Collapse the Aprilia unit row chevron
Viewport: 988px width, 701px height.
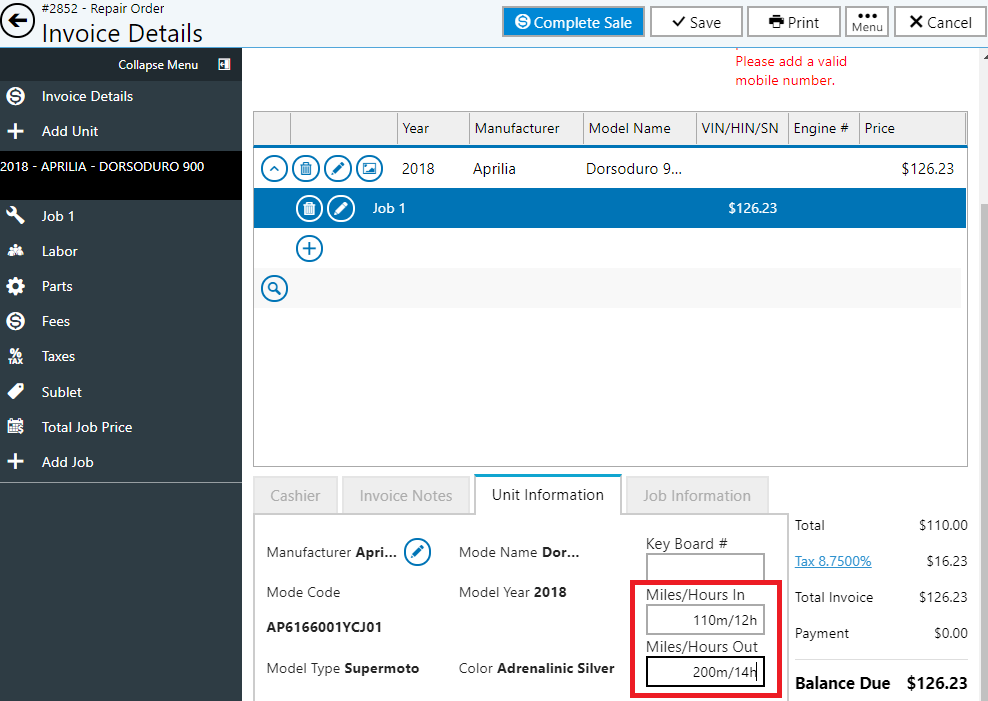(274, 169)
